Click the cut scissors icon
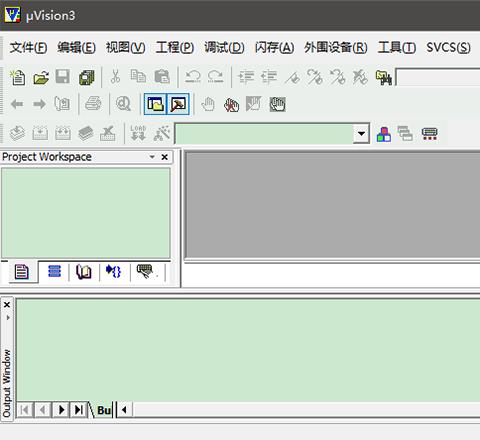 (115, 77)
